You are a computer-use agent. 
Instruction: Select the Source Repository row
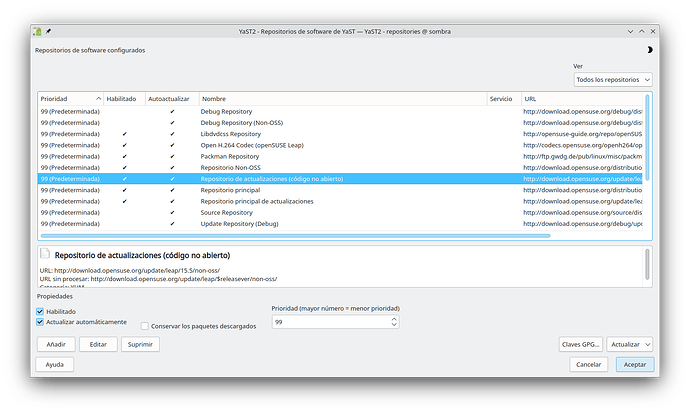340,212
